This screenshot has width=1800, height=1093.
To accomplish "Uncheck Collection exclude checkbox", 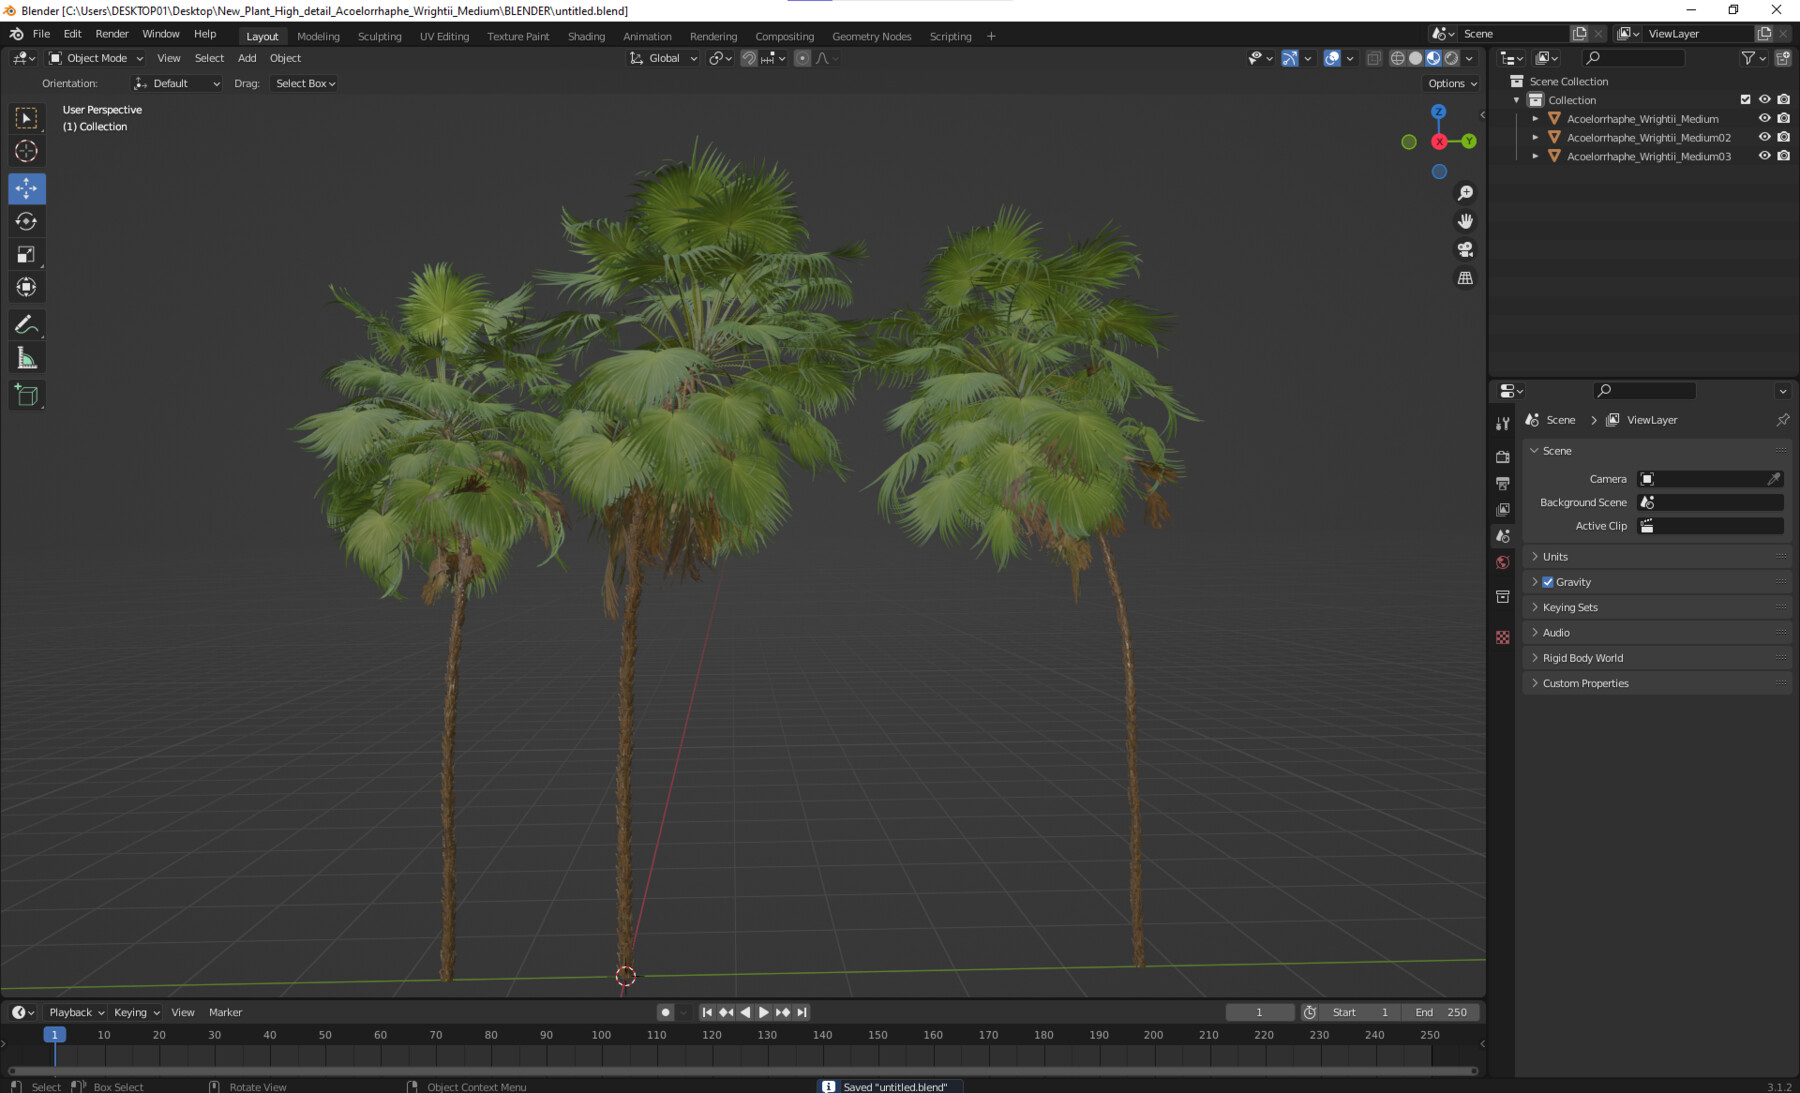I will point(1746,100).
